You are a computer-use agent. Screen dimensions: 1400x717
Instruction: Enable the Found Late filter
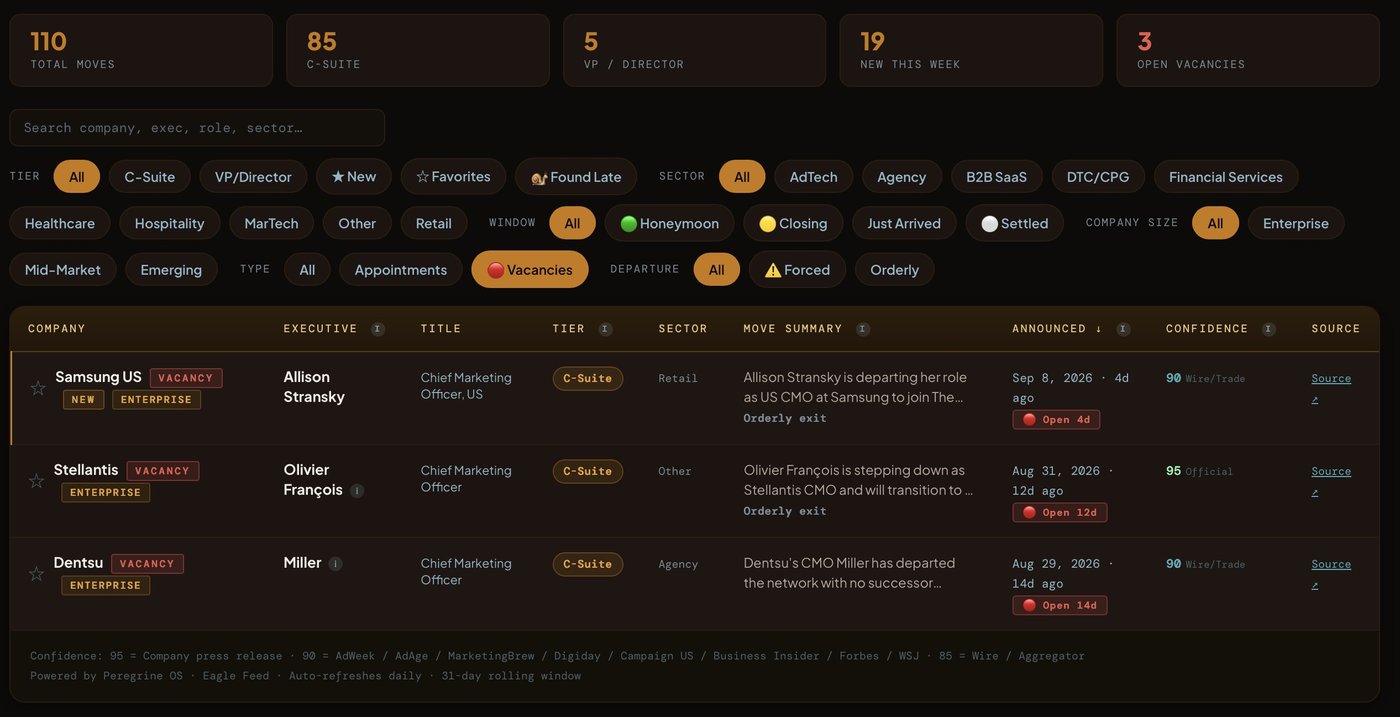tap(576, 177)
